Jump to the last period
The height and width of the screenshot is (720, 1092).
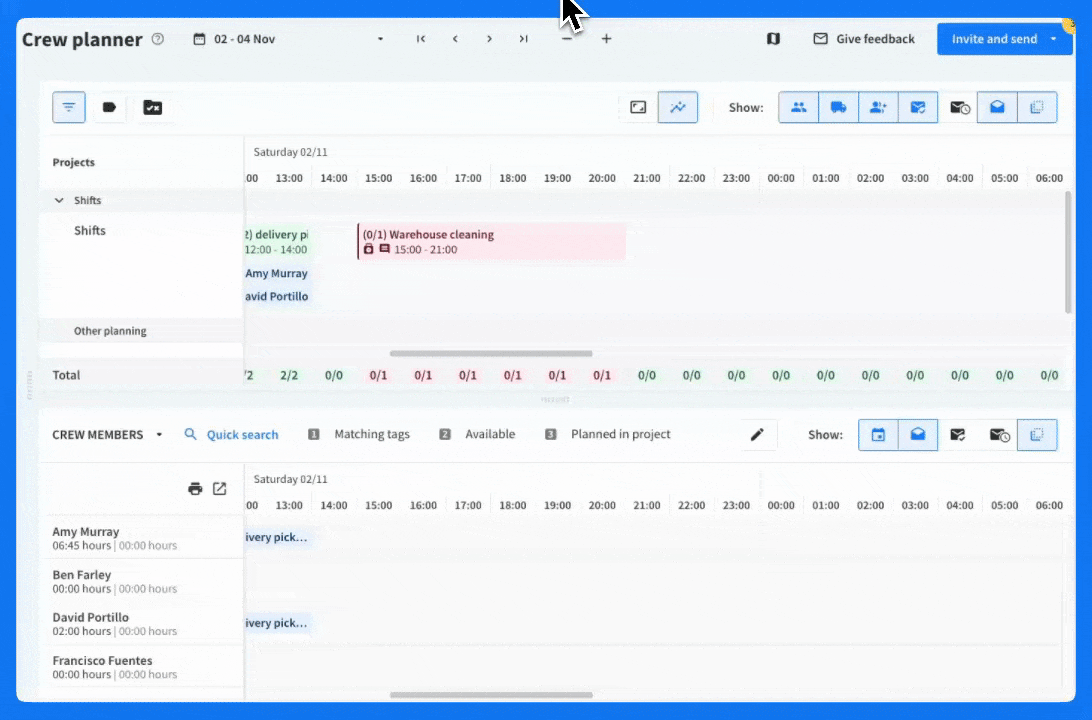click(x=524, y=39)
